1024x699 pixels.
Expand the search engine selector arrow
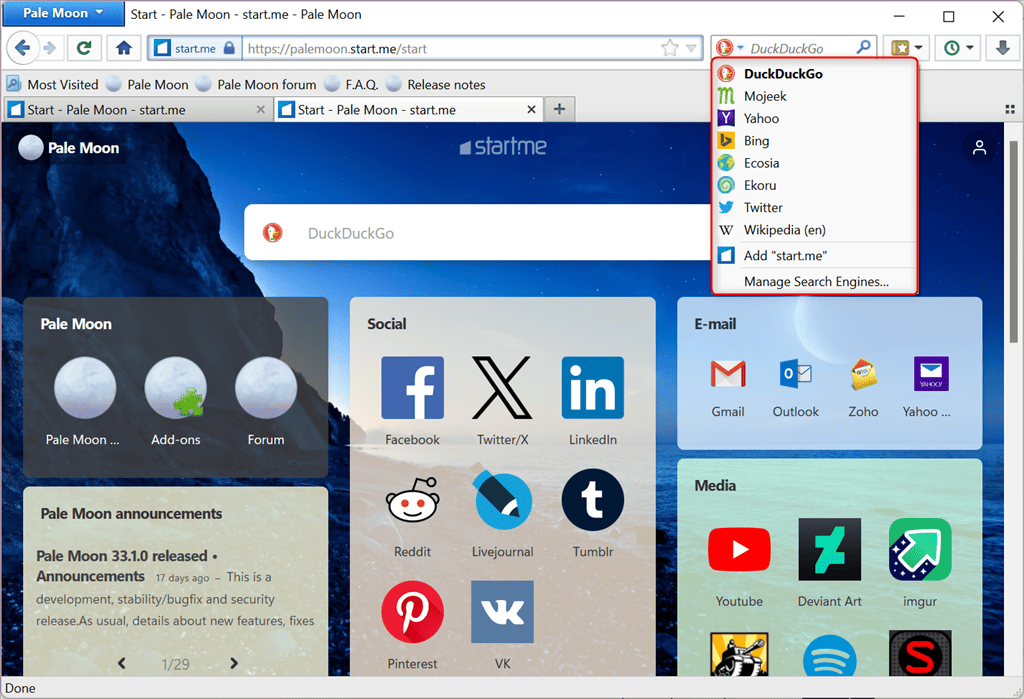click(x=740, y=48)
